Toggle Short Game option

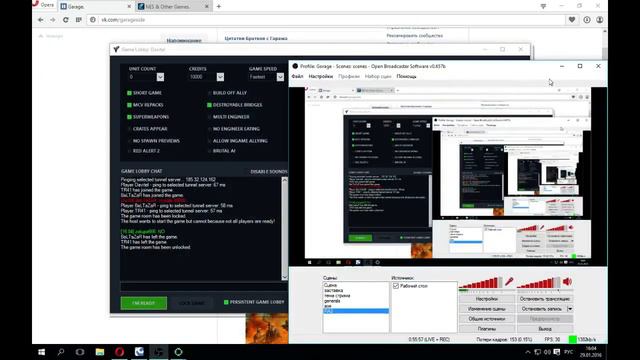click(x=129, y=93)
